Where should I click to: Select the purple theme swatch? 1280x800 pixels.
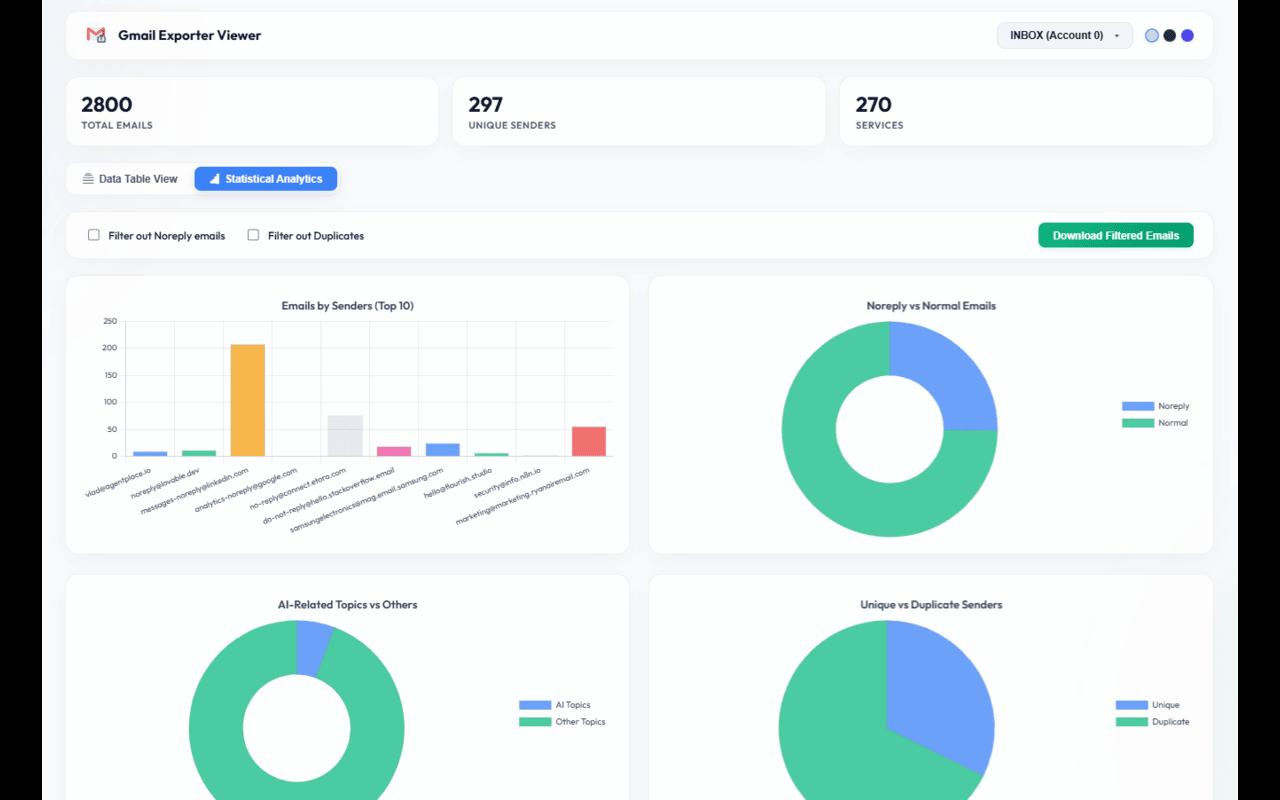pos(1187,35)
